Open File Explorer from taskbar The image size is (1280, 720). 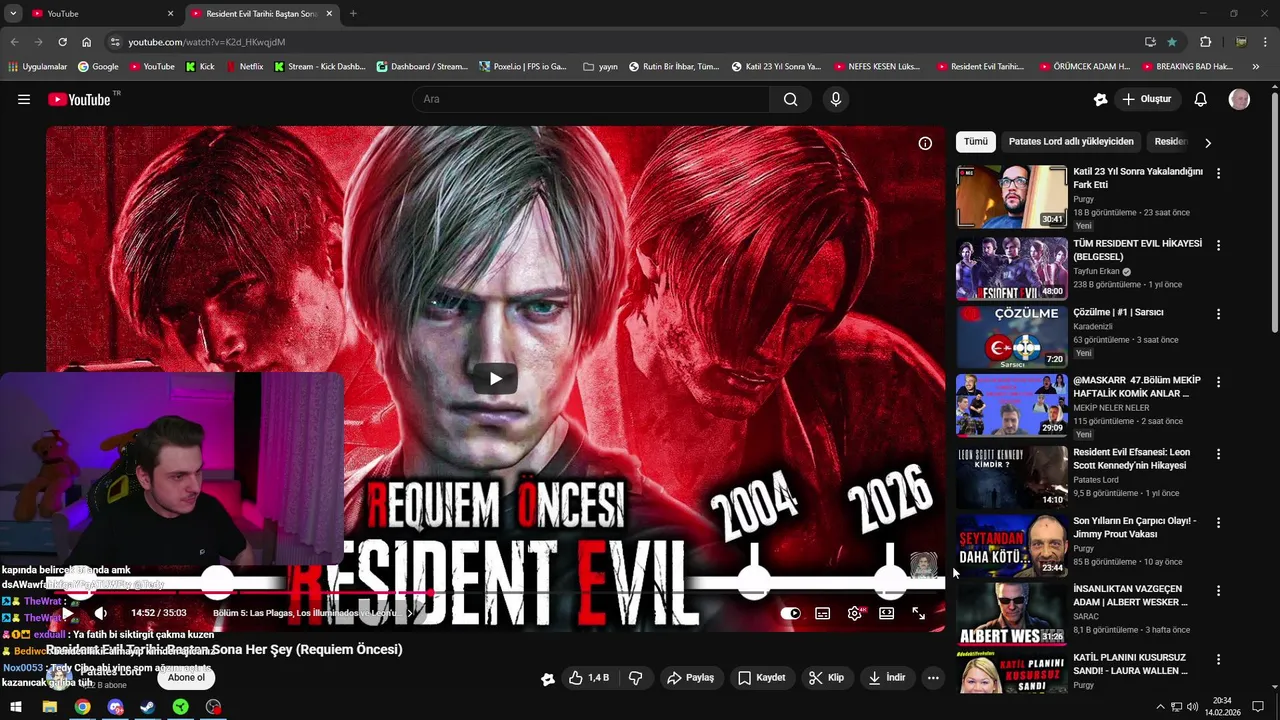click(x=49, y=707)
